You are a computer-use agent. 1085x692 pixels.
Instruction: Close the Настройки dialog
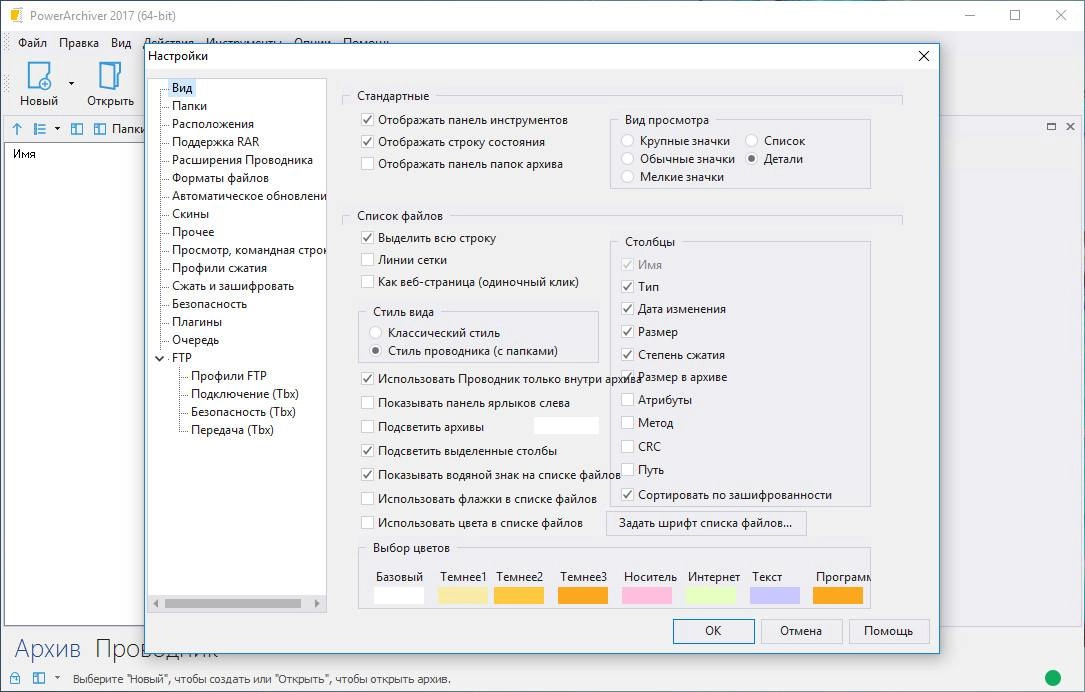923,56
